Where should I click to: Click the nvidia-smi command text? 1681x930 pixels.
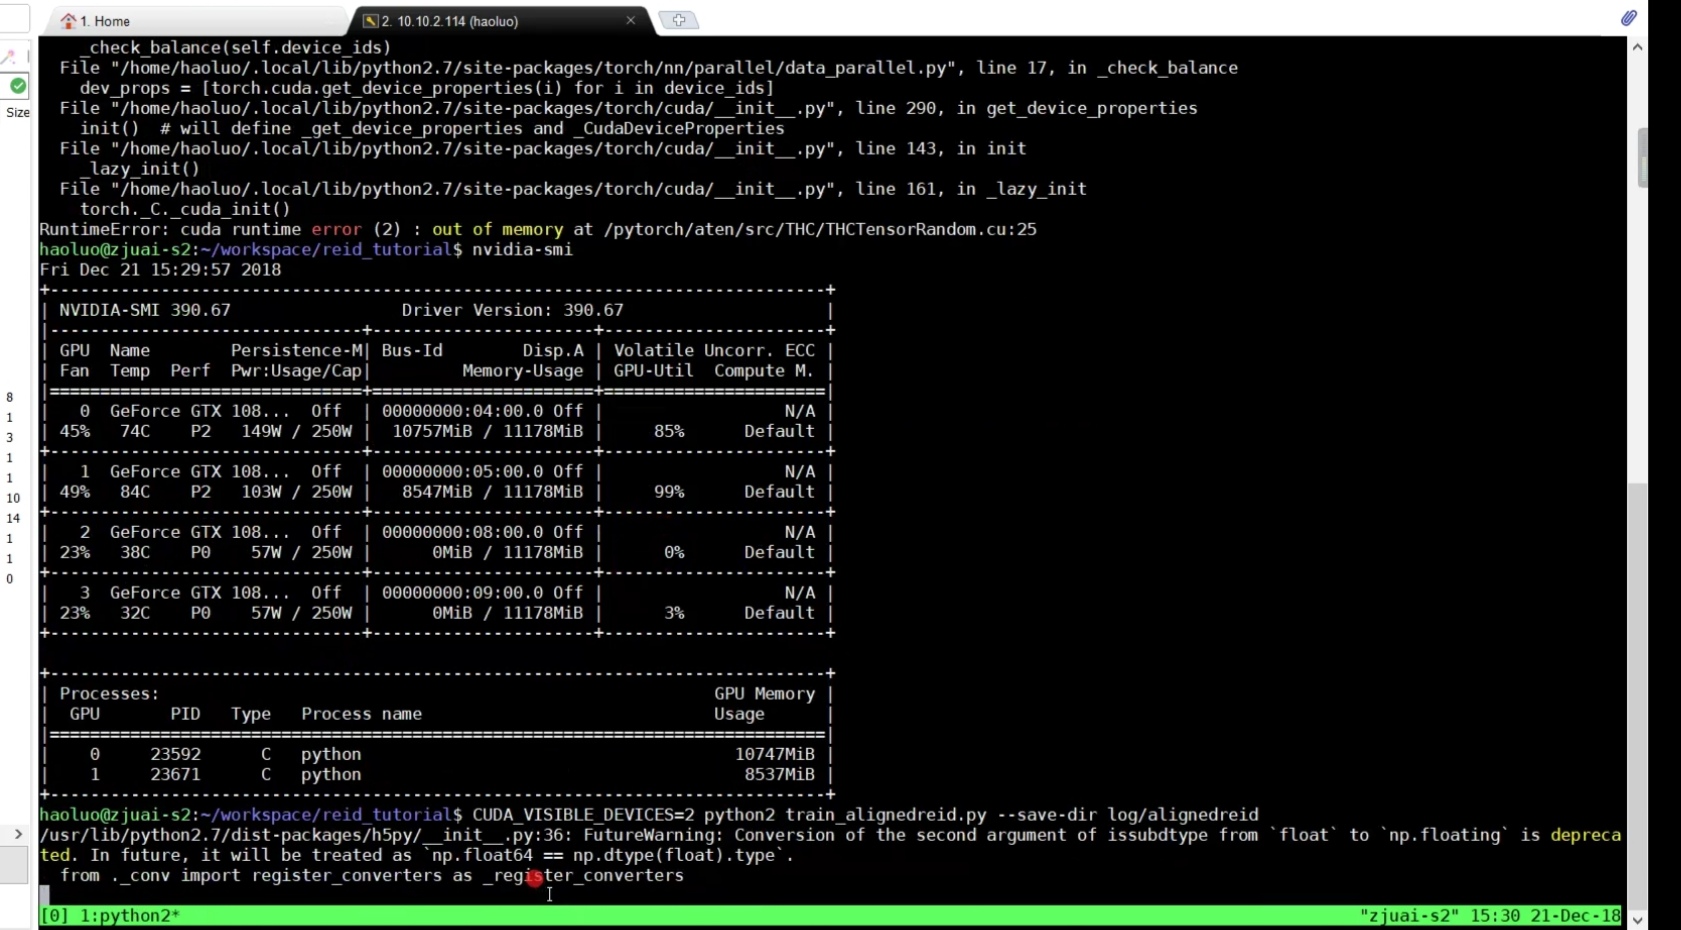tap(522, 249)
